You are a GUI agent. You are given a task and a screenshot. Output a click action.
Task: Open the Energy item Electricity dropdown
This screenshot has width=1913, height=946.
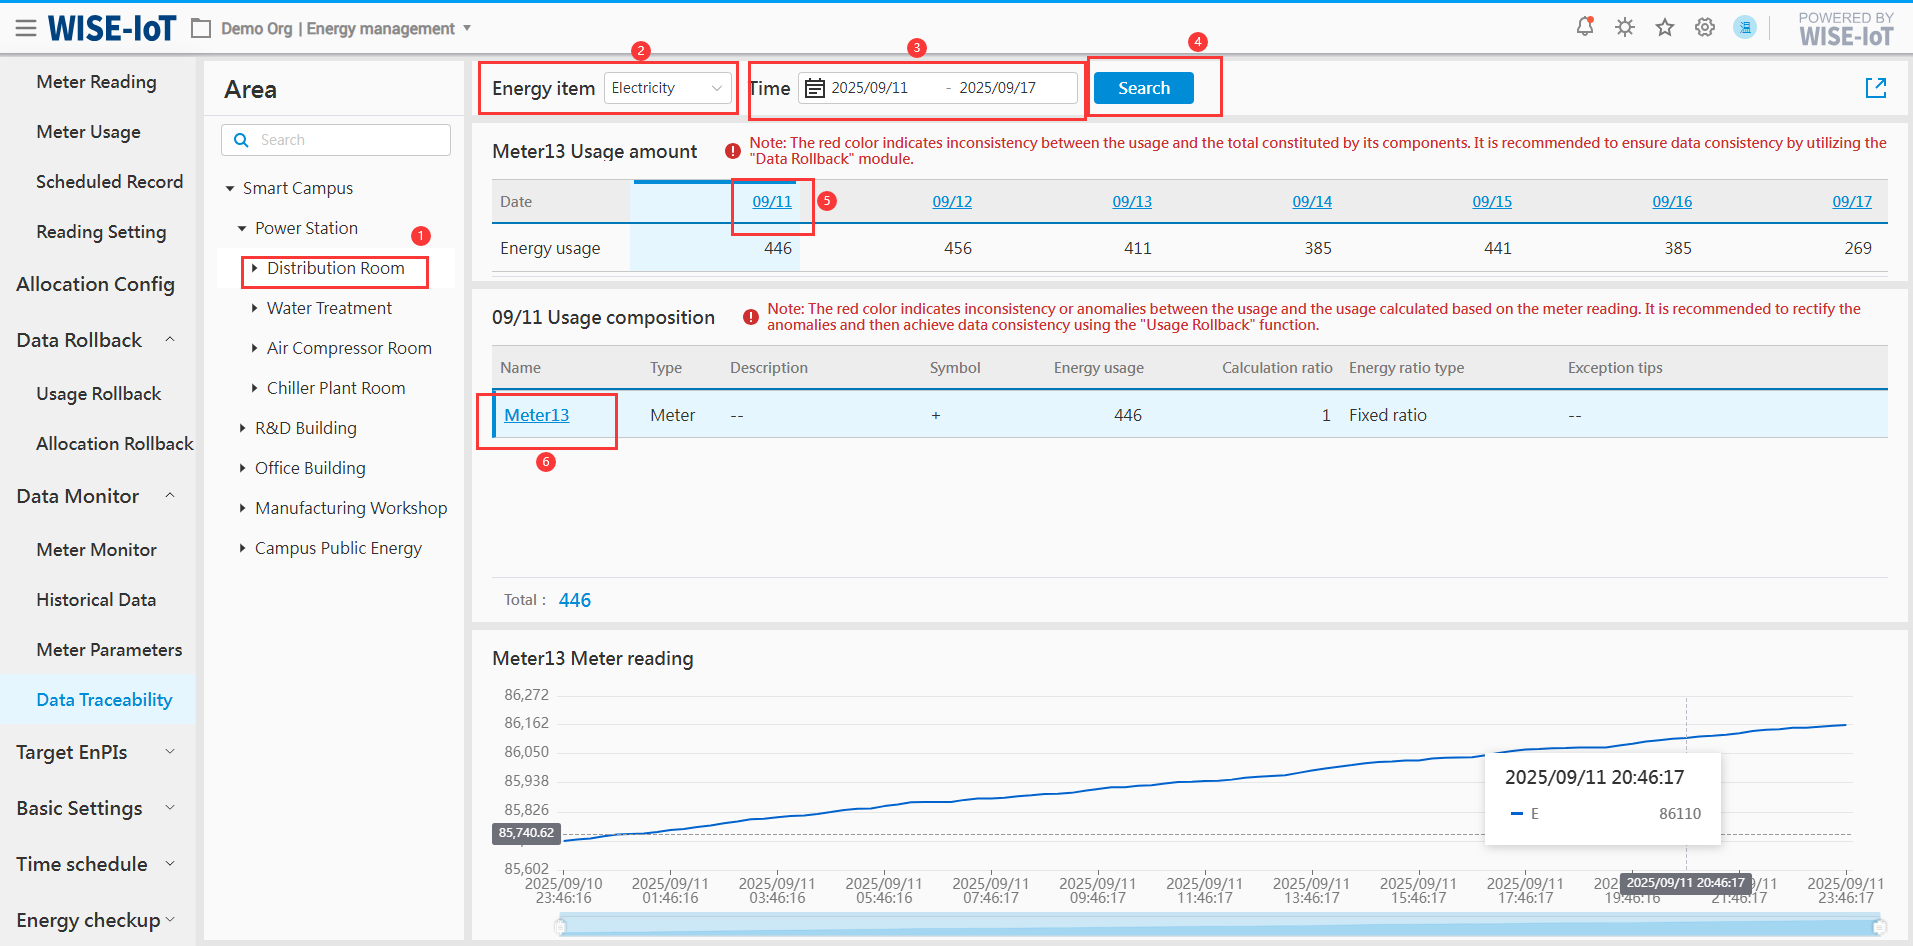pos(667,88)
